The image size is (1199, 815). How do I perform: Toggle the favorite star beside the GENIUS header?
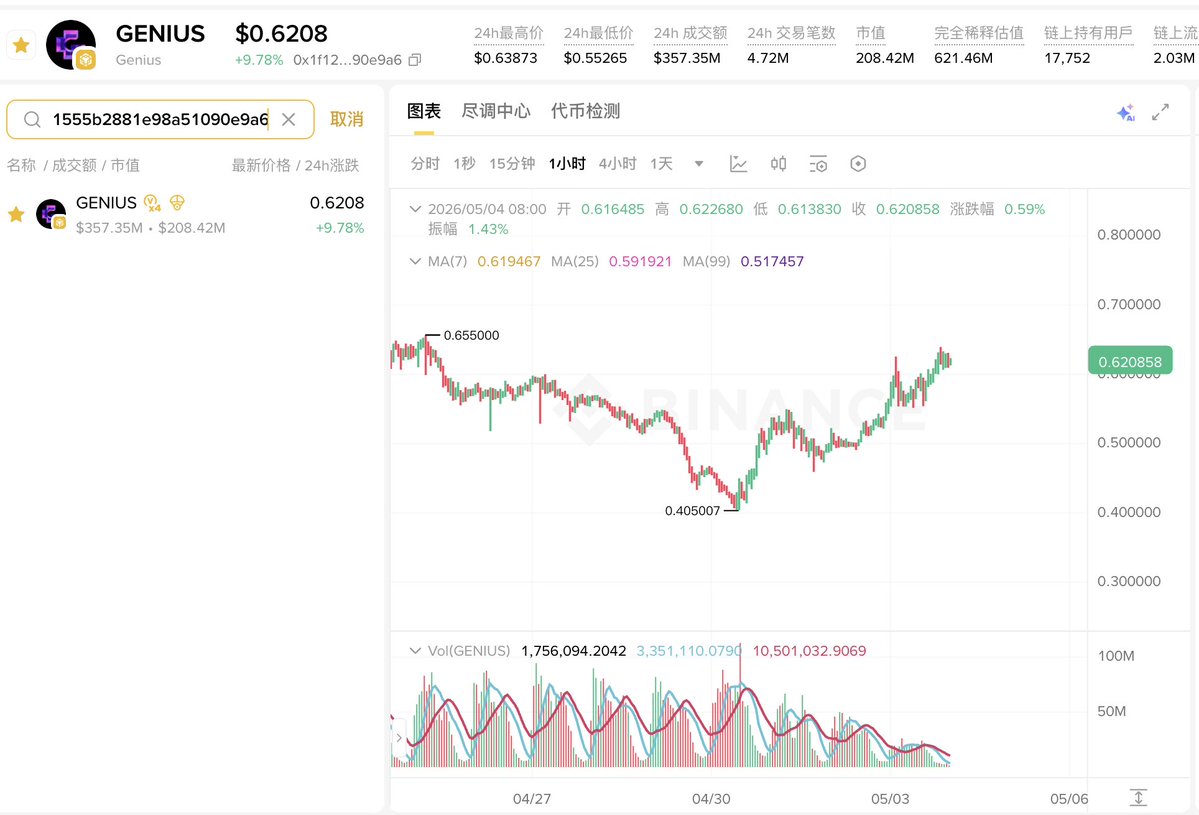(21, 45)
